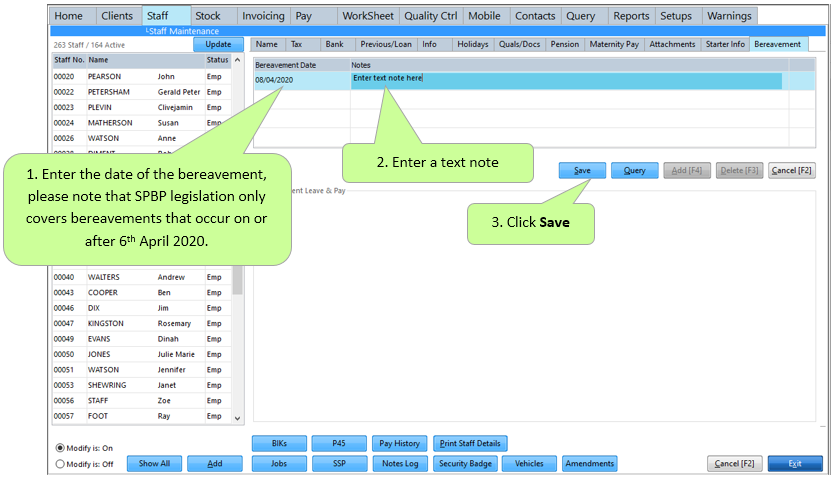Click the Save button
Screen dimensions: 834x479
(582, 171)
